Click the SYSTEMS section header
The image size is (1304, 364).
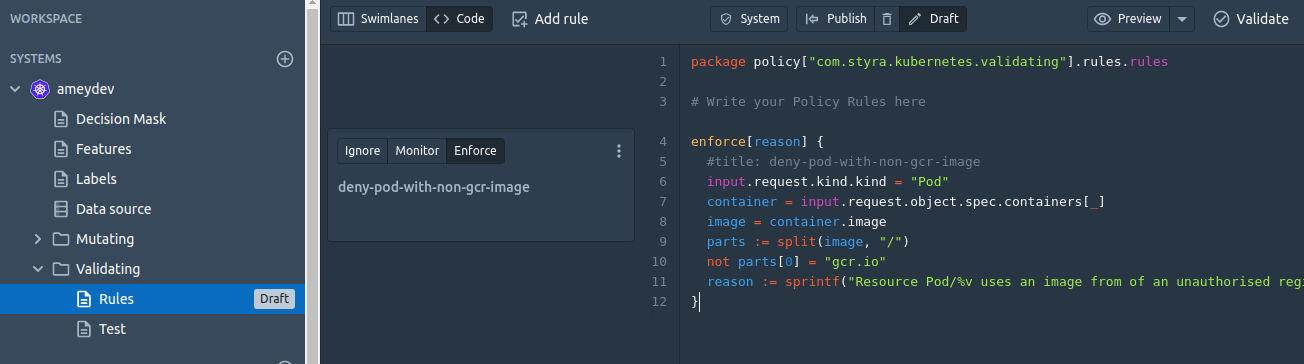pyautogui.click(x=36, y=59)
